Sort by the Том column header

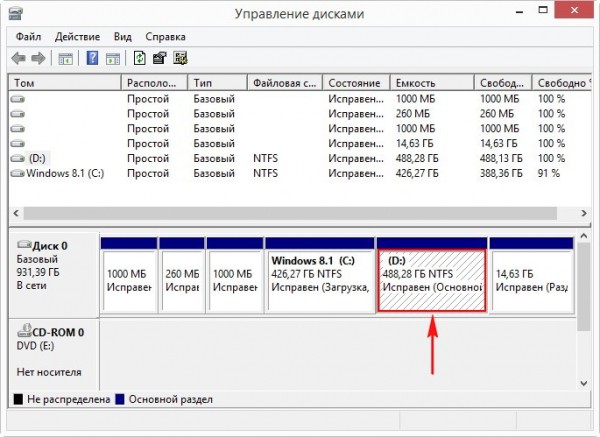(x=65, y=83)
